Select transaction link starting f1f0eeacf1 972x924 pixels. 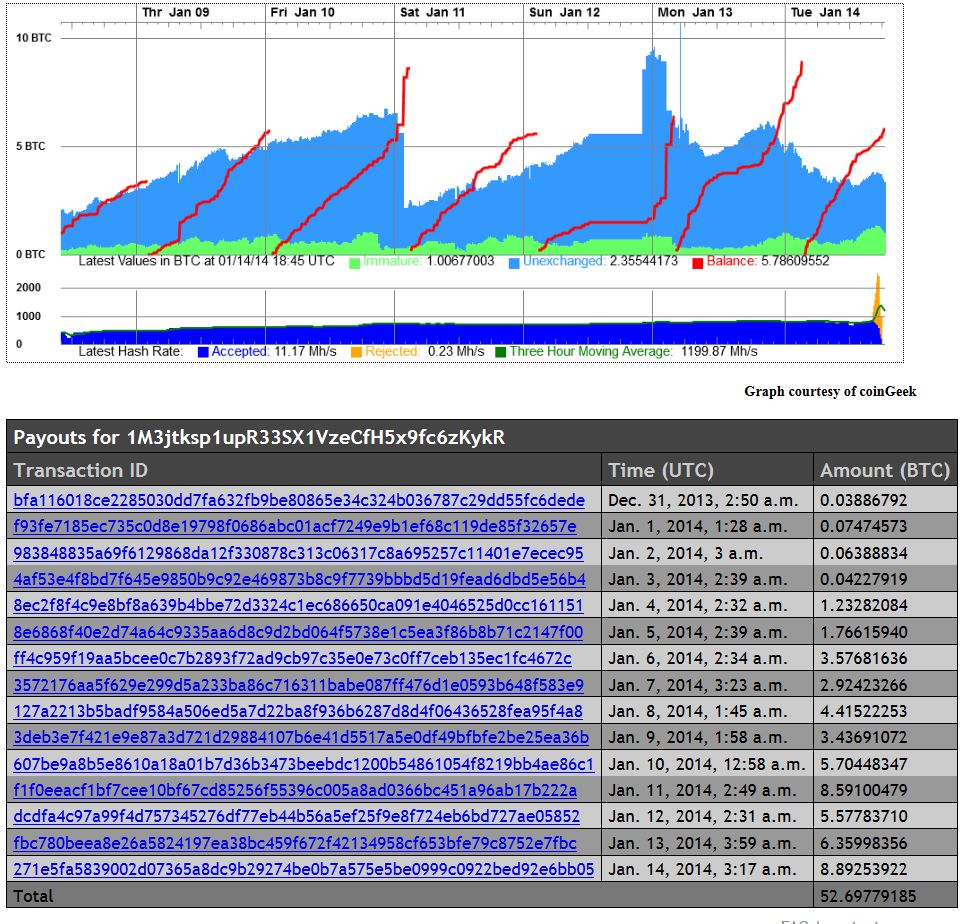click(295, 790)
